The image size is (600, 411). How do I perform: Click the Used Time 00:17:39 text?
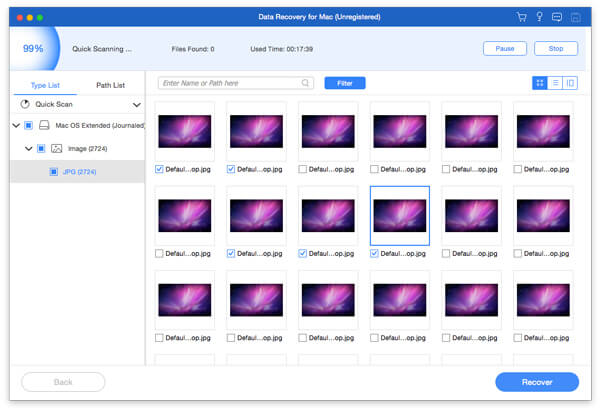click(x=282, y=49)
